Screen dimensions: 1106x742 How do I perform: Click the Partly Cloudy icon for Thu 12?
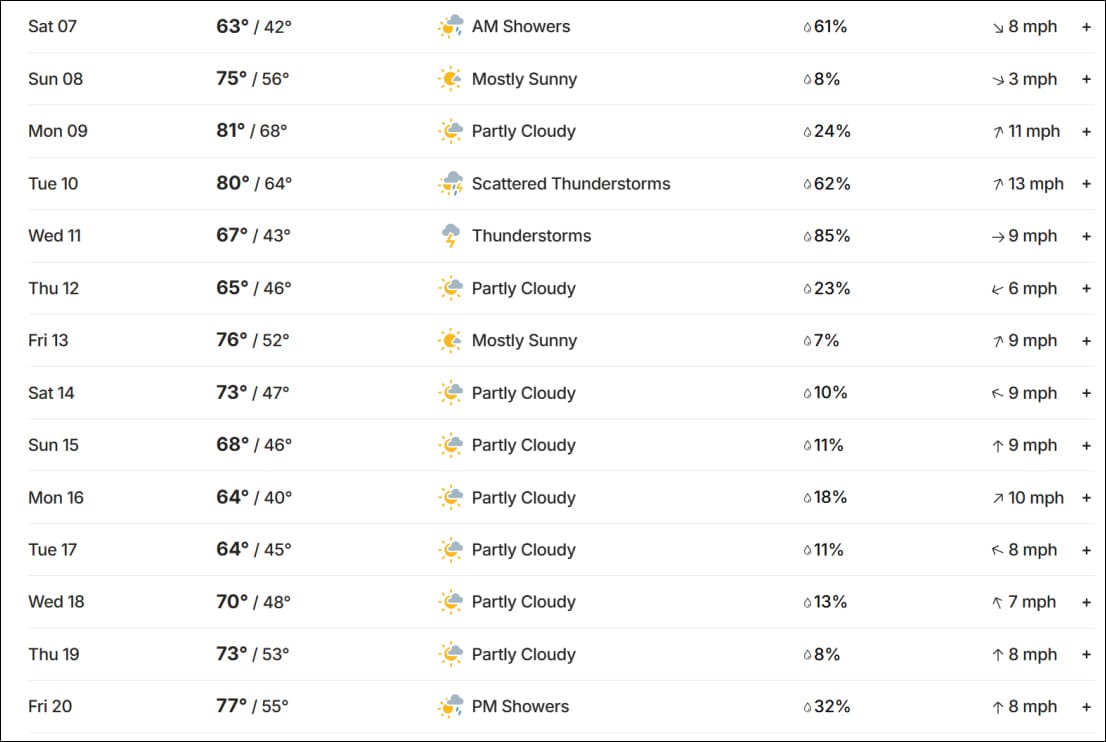[x=451, y=289]
